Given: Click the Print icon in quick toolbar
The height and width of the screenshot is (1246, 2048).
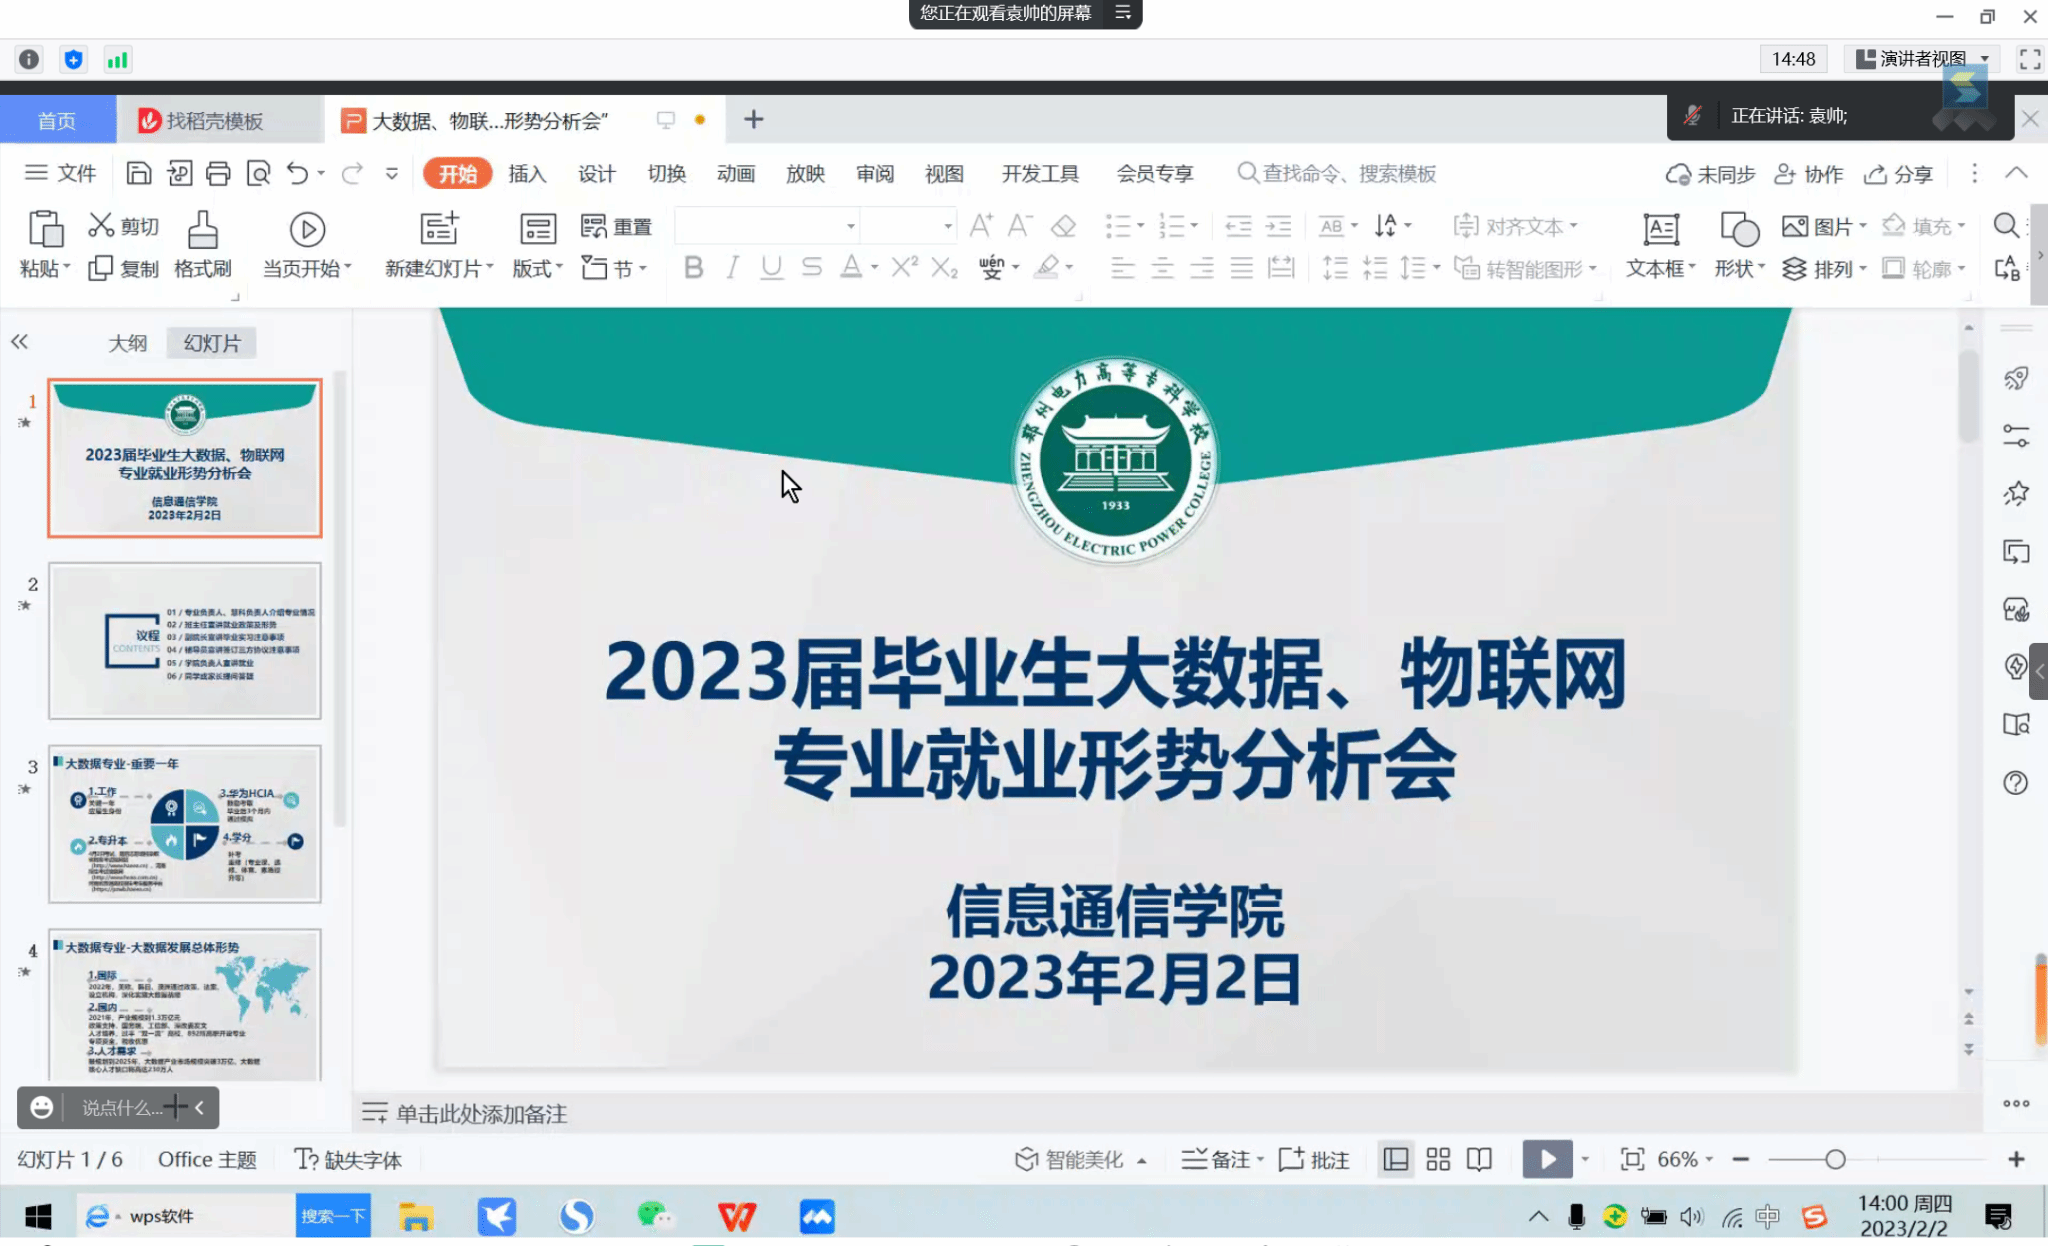Looking at the screenshot, I should click(218, 174).
